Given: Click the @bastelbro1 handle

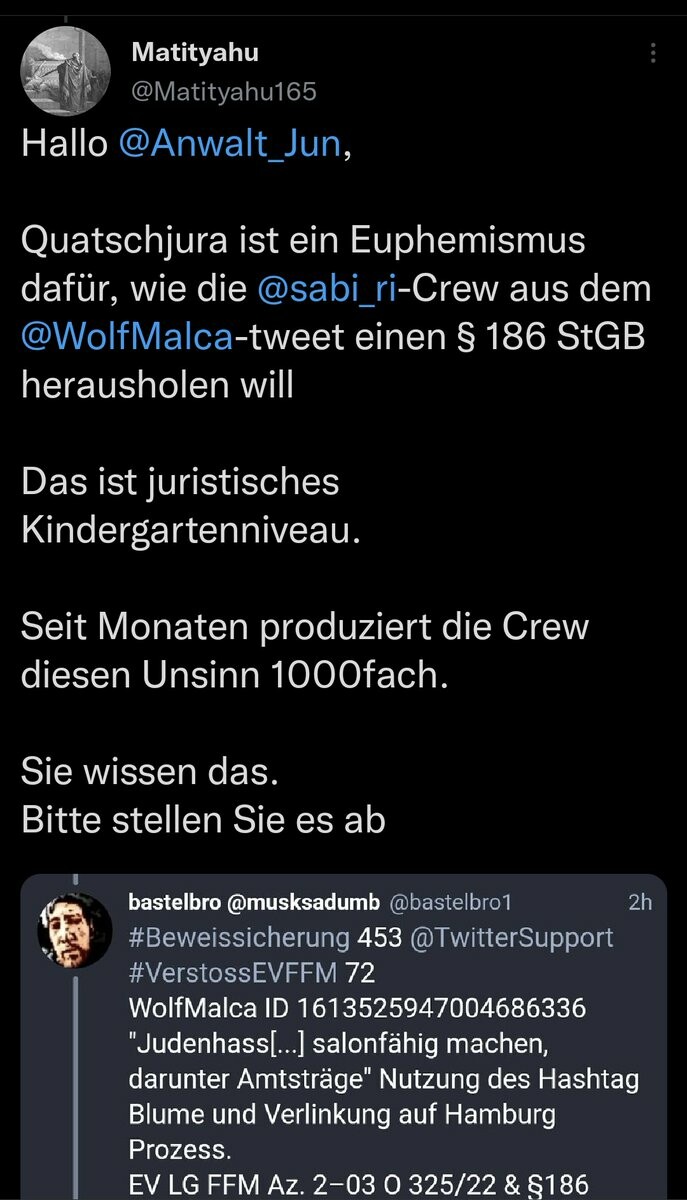Looking at the screenshot, I should pyautogui.click(x=450, y=902).
